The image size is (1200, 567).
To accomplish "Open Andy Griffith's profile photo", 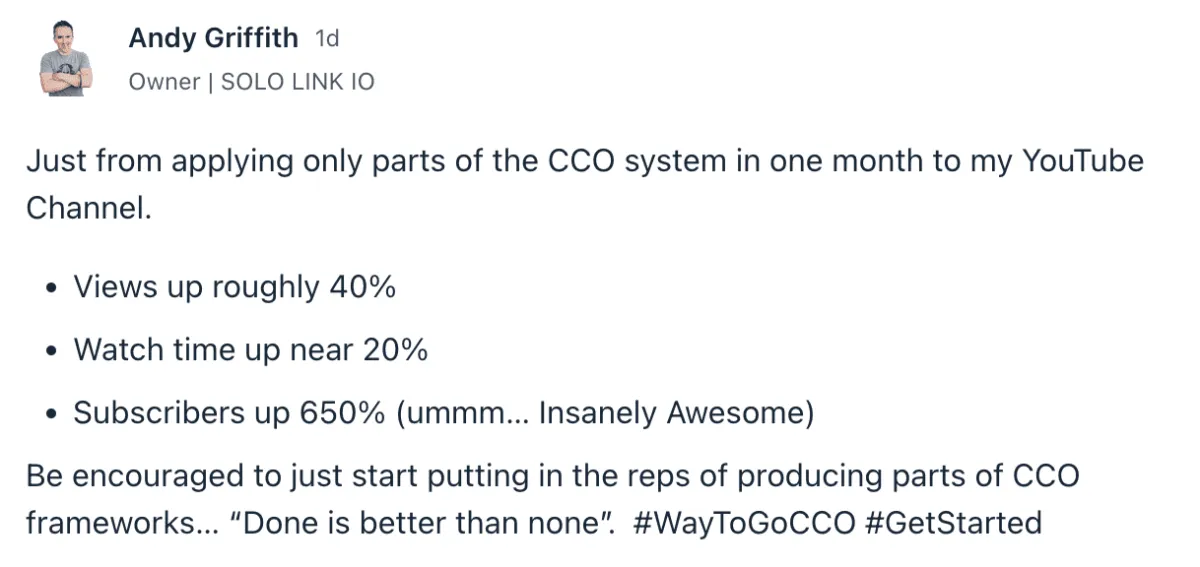I will (x=66, y=60).
